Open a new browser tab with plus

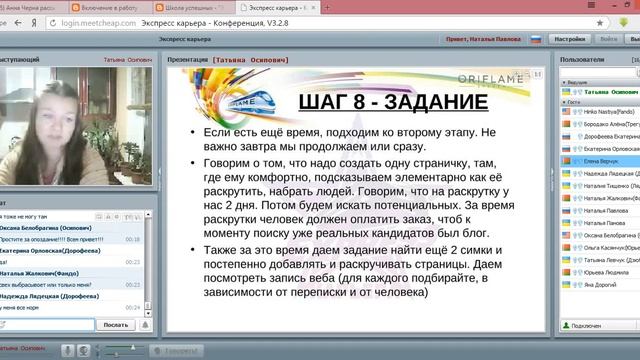(x=327, y=7)
